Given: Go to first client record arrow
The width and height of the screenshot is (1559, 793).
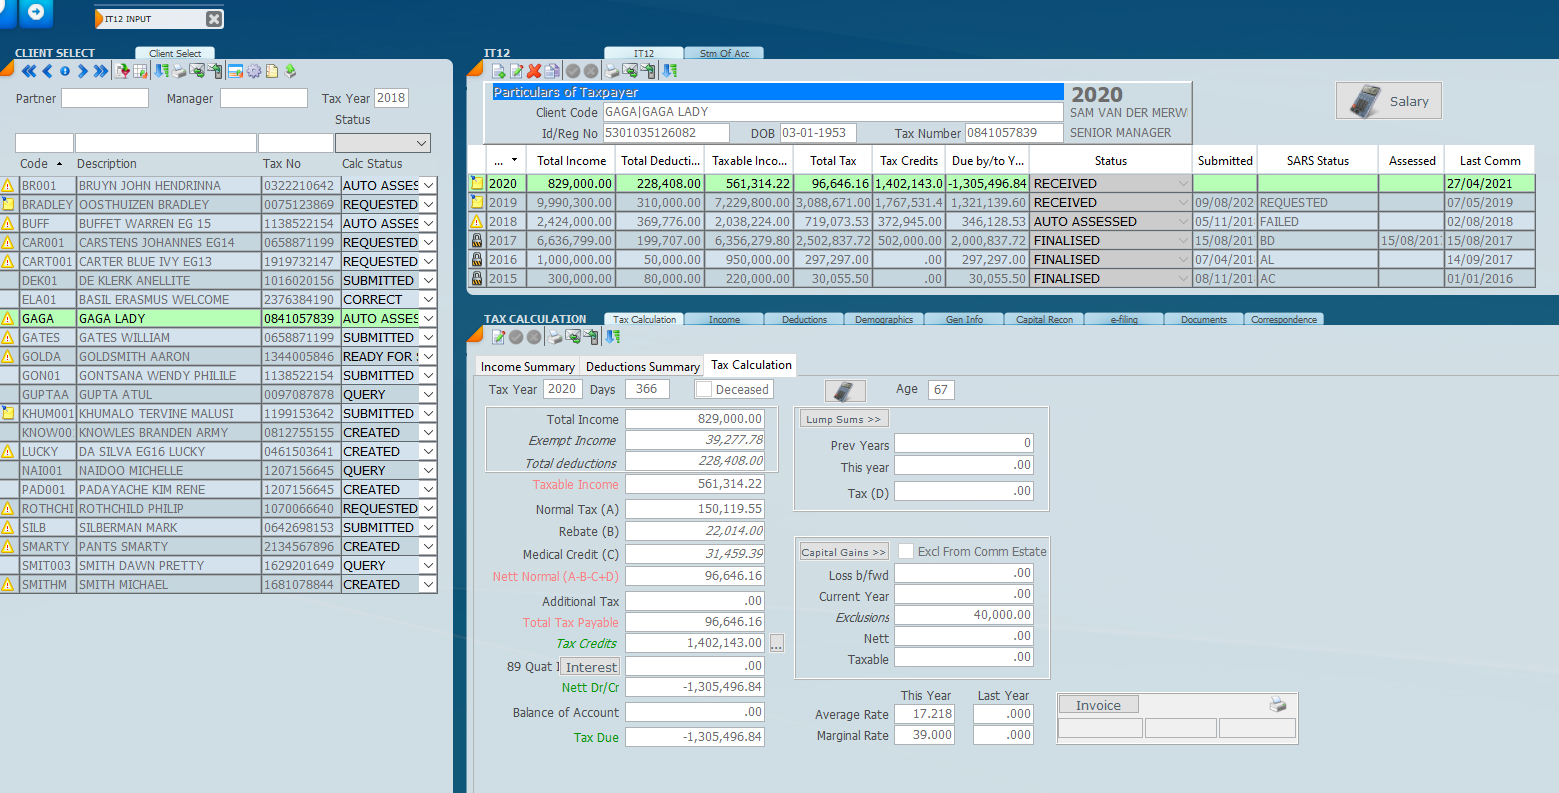Looking at the screenshot, I should click(x=28, y=71).
